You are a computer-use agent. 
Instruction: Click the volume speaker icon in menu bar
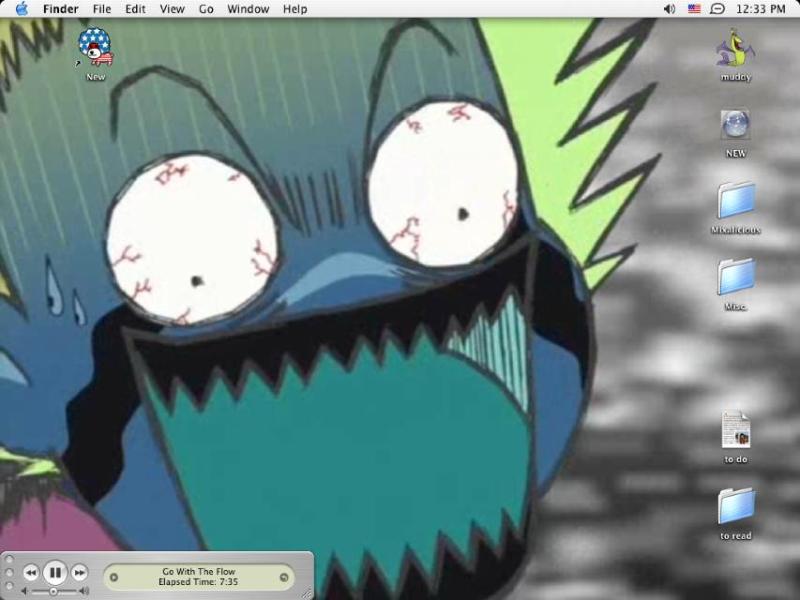point(669,9)
